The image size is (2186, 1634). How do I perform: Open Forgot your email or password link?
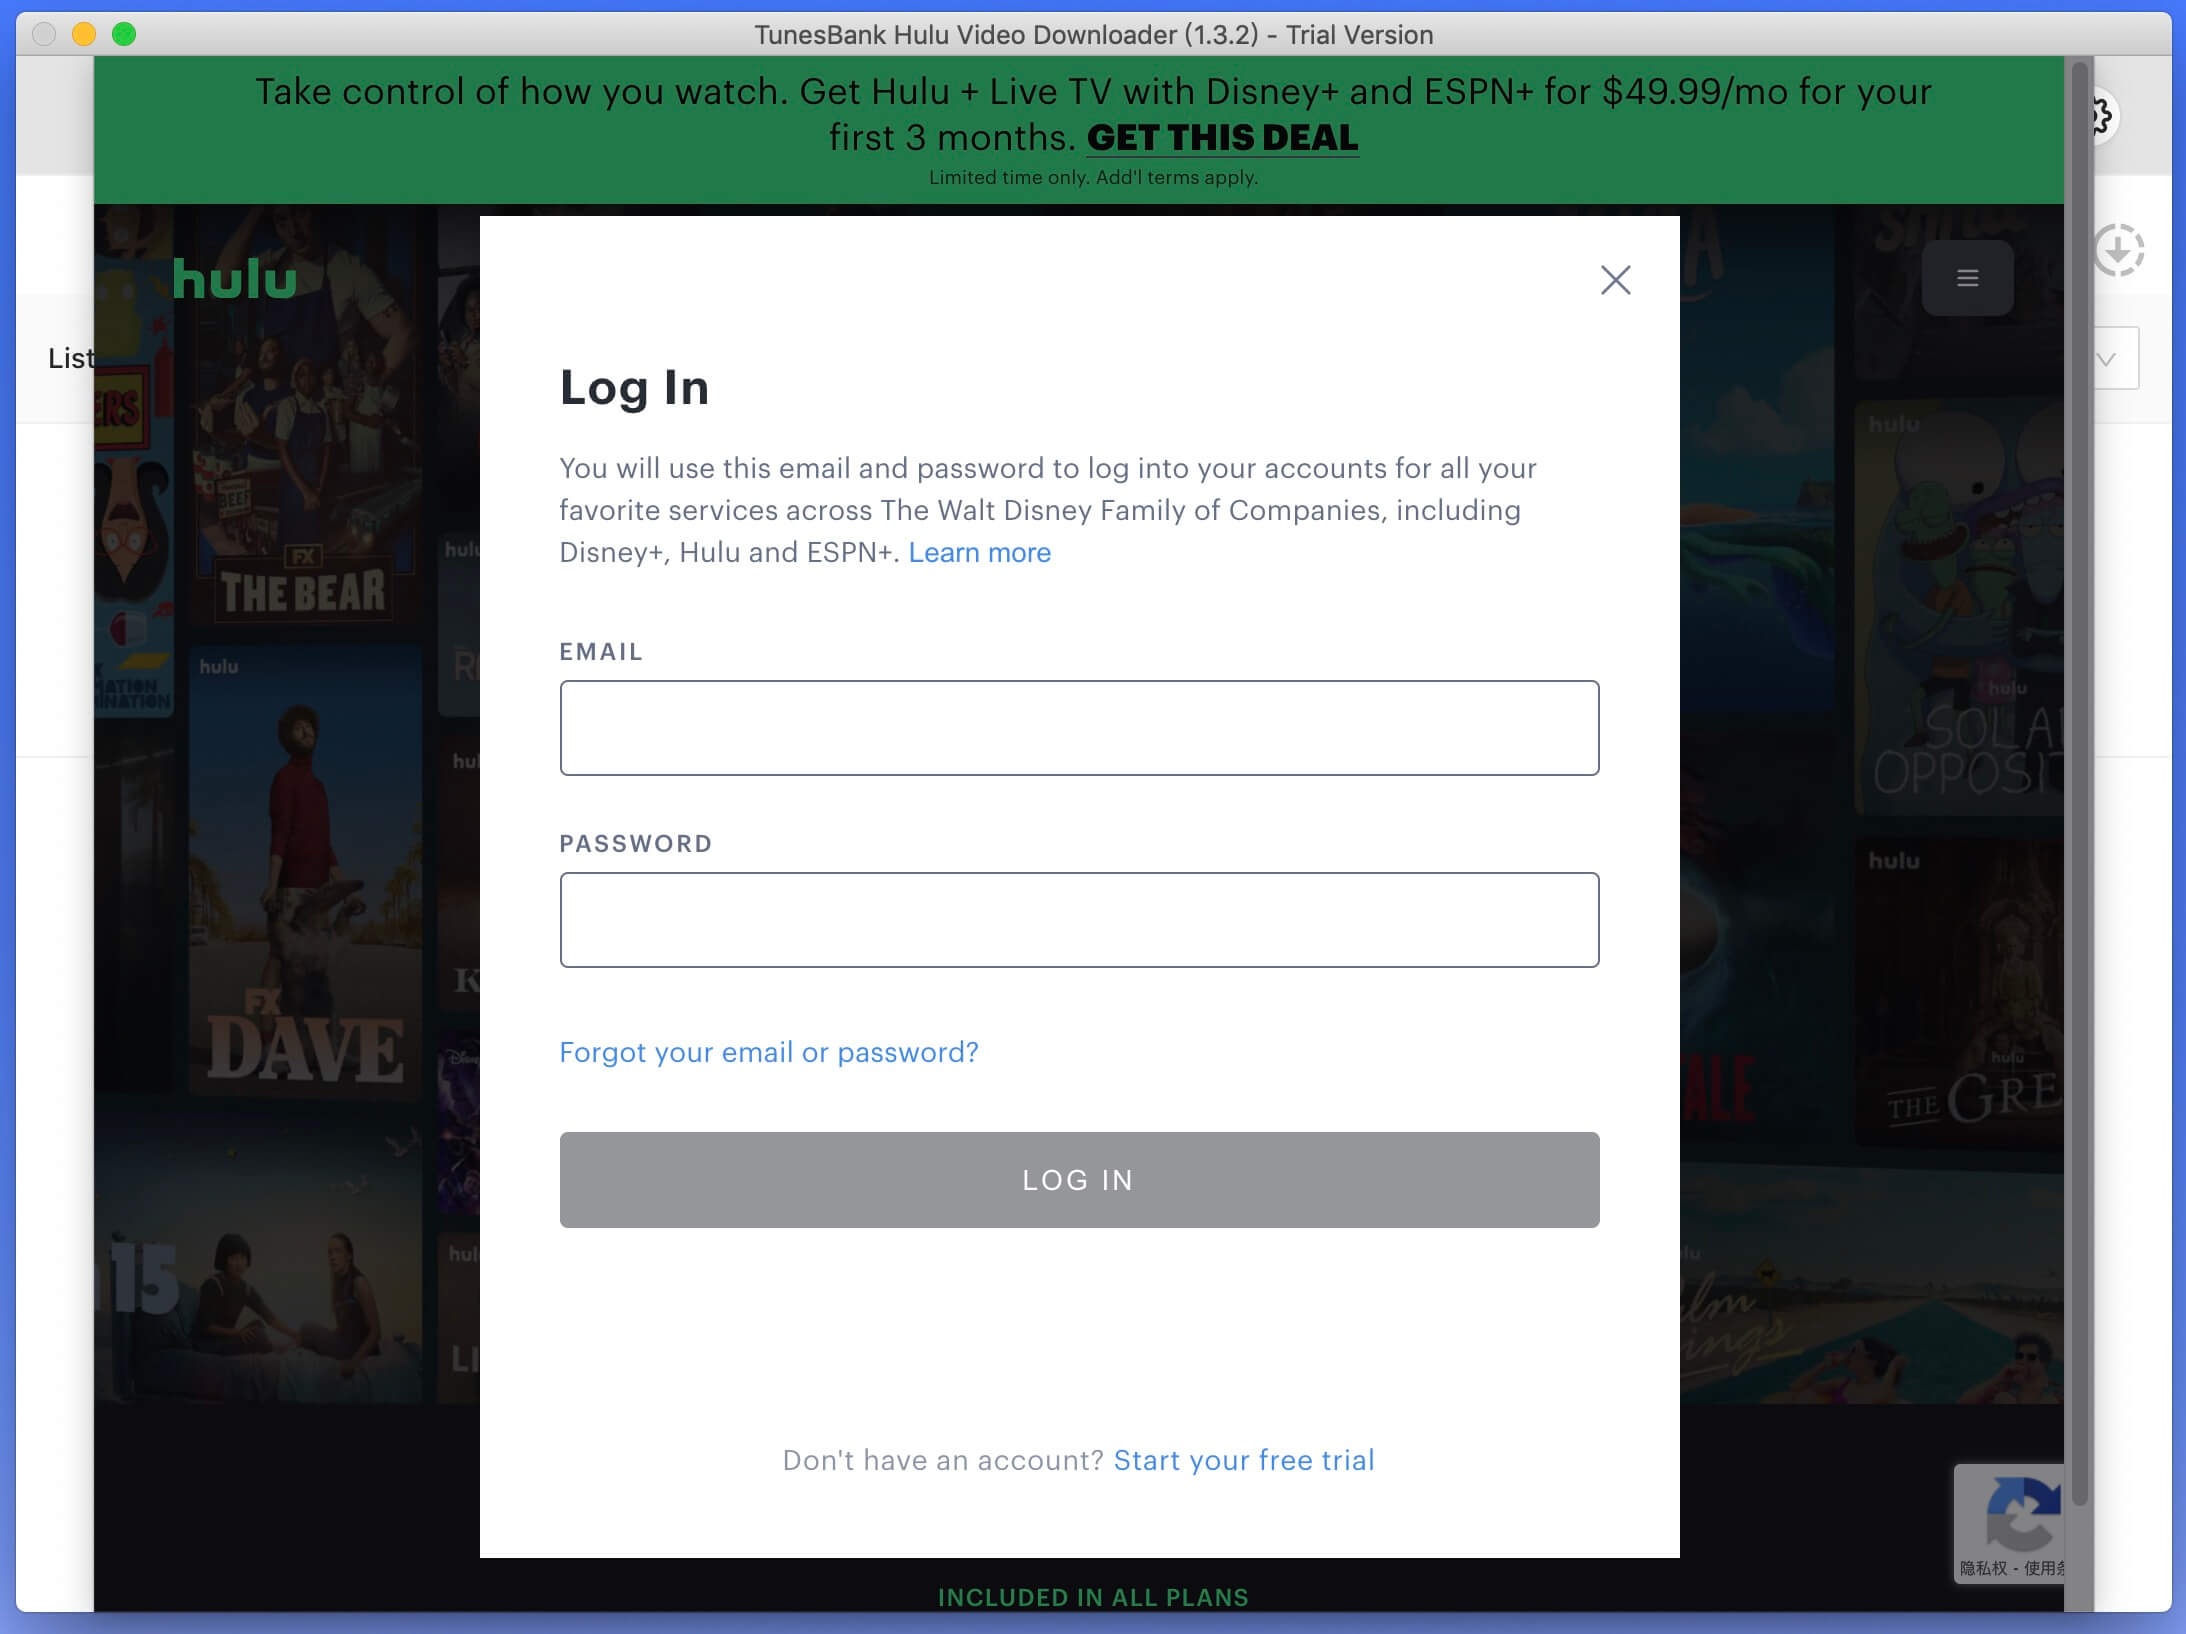tap(769, 1052)
